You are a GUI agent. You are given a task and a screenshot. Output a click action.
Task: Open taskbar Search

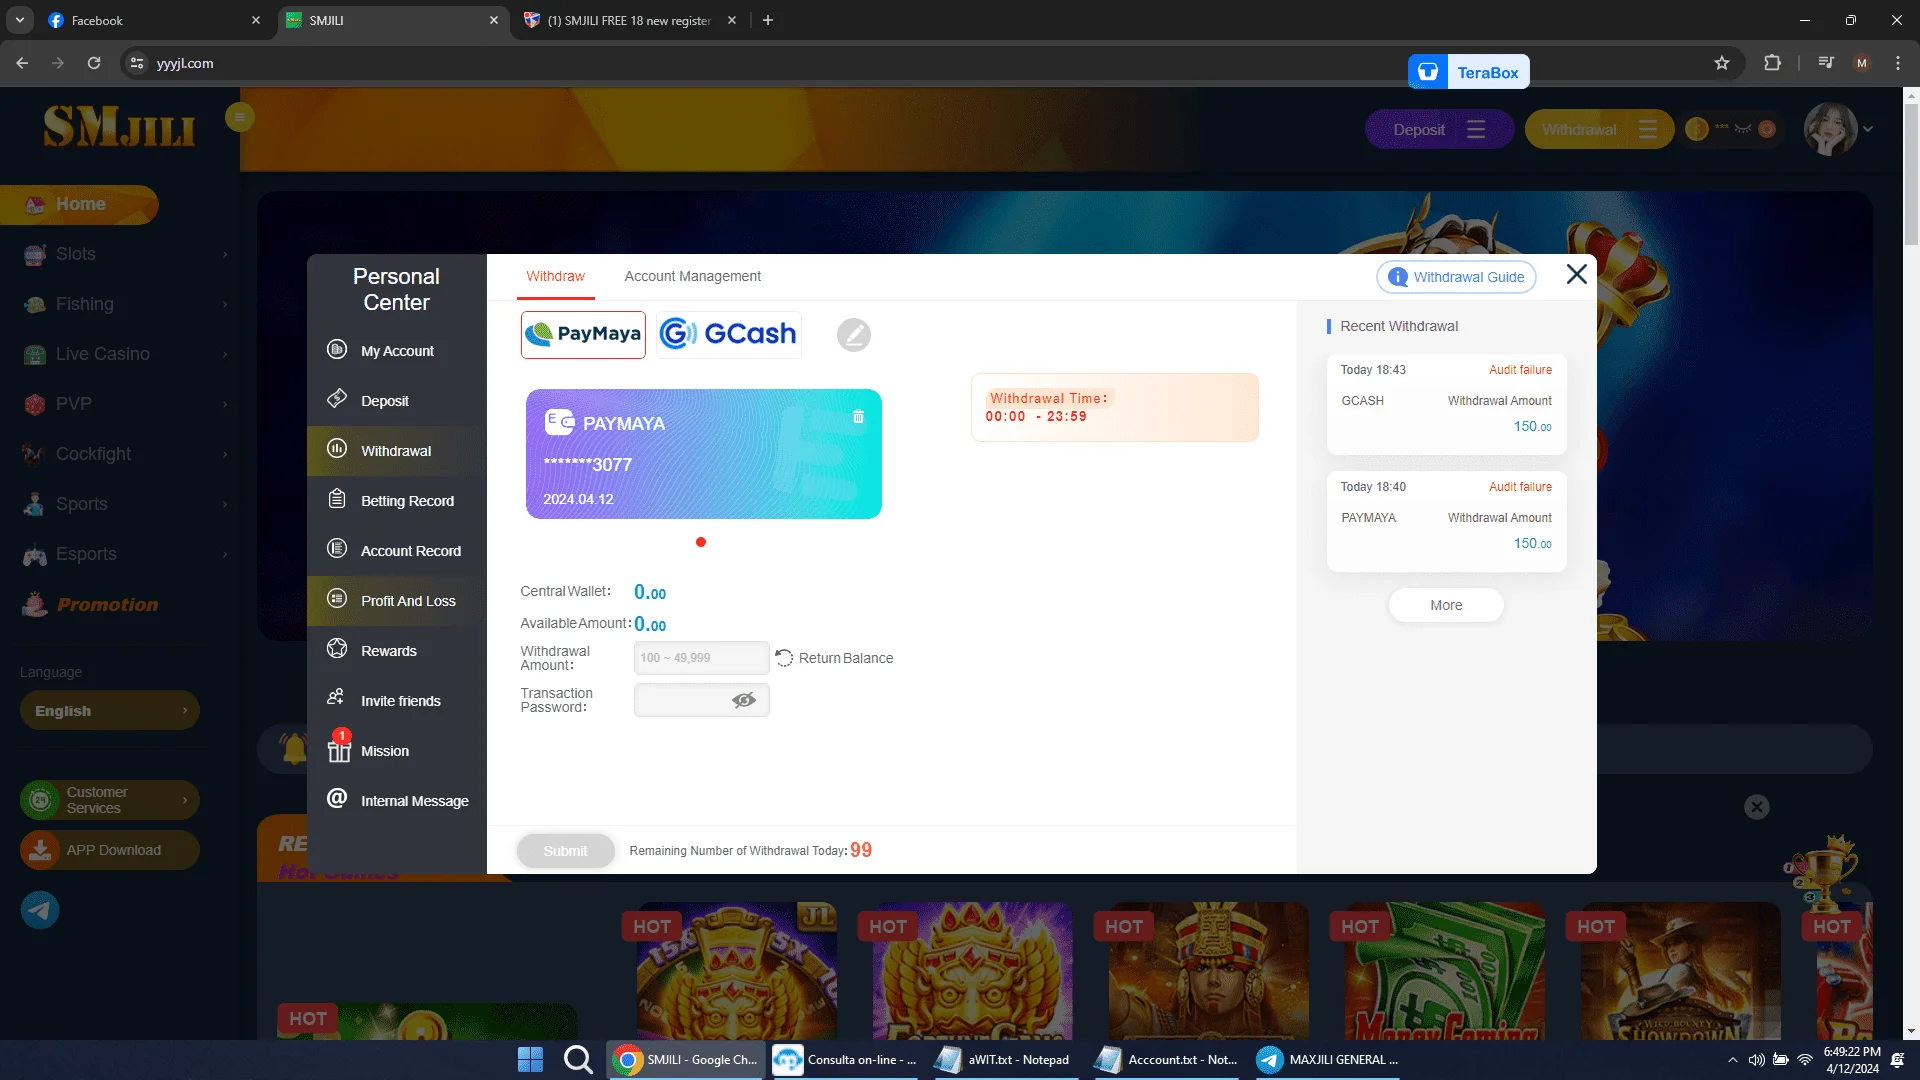(578, 1059)
